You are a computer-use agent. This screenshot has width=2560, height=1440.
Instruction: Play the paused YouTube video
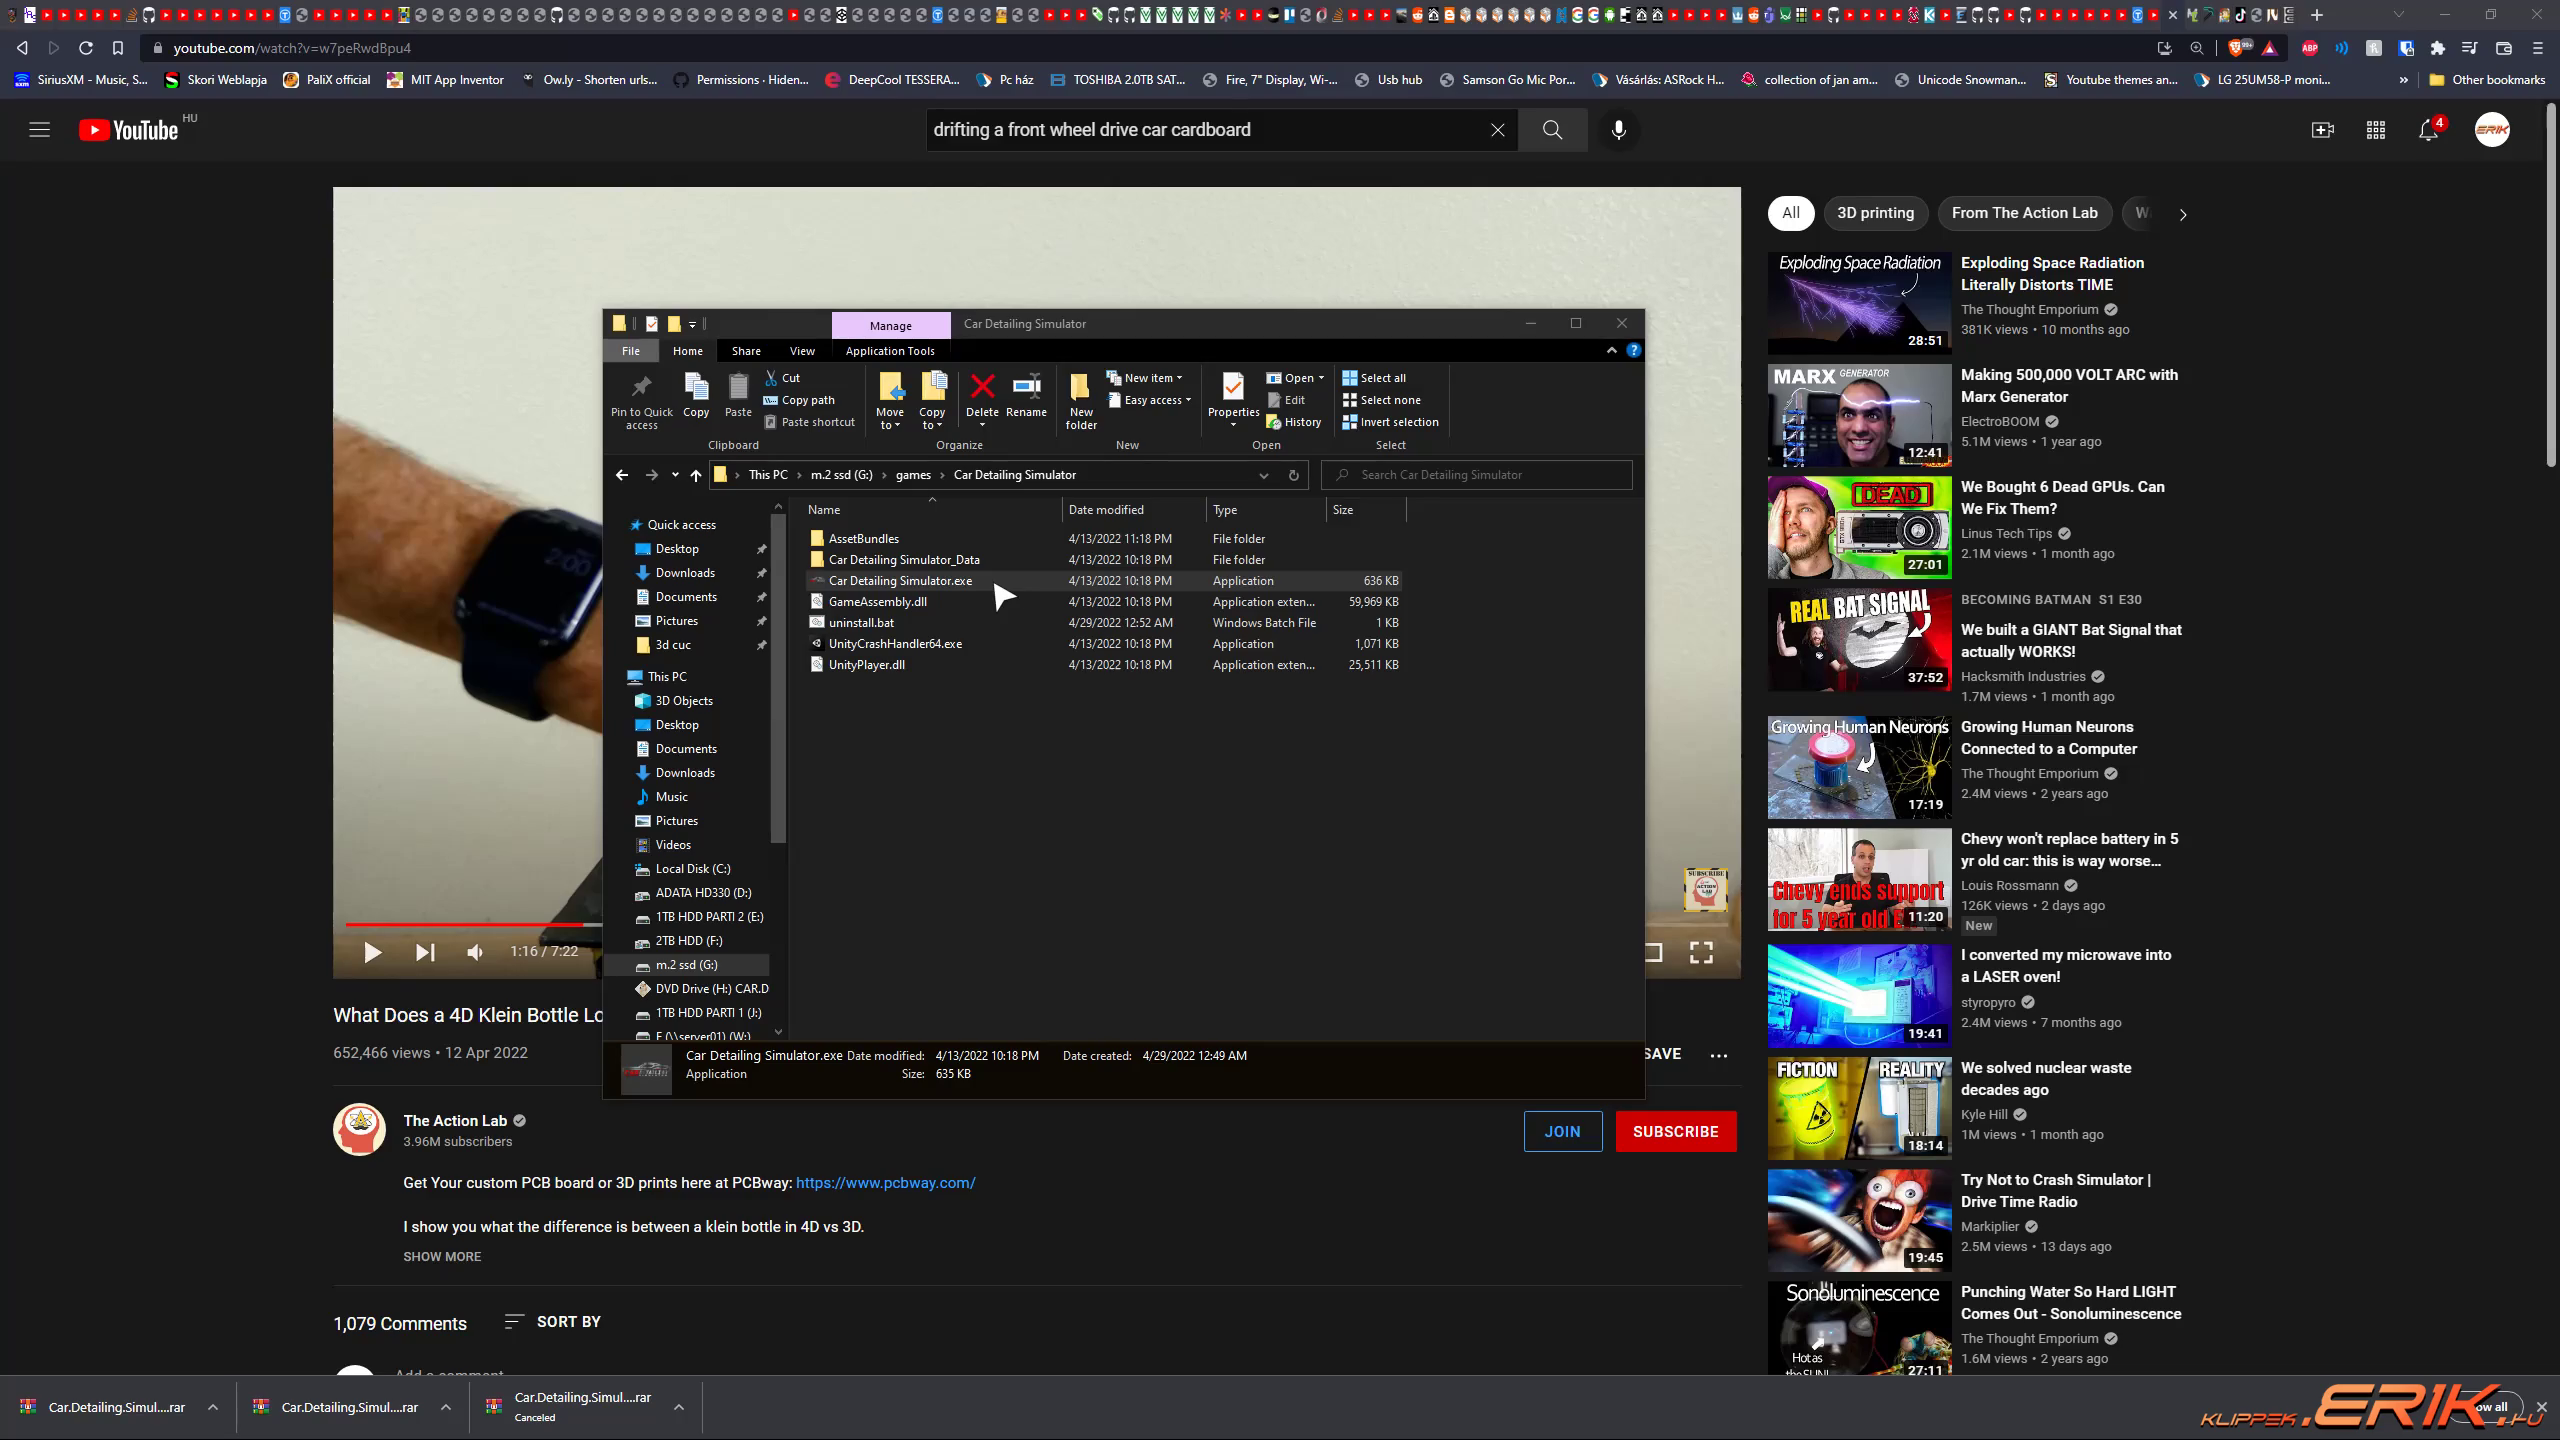(x=372, y=952)
